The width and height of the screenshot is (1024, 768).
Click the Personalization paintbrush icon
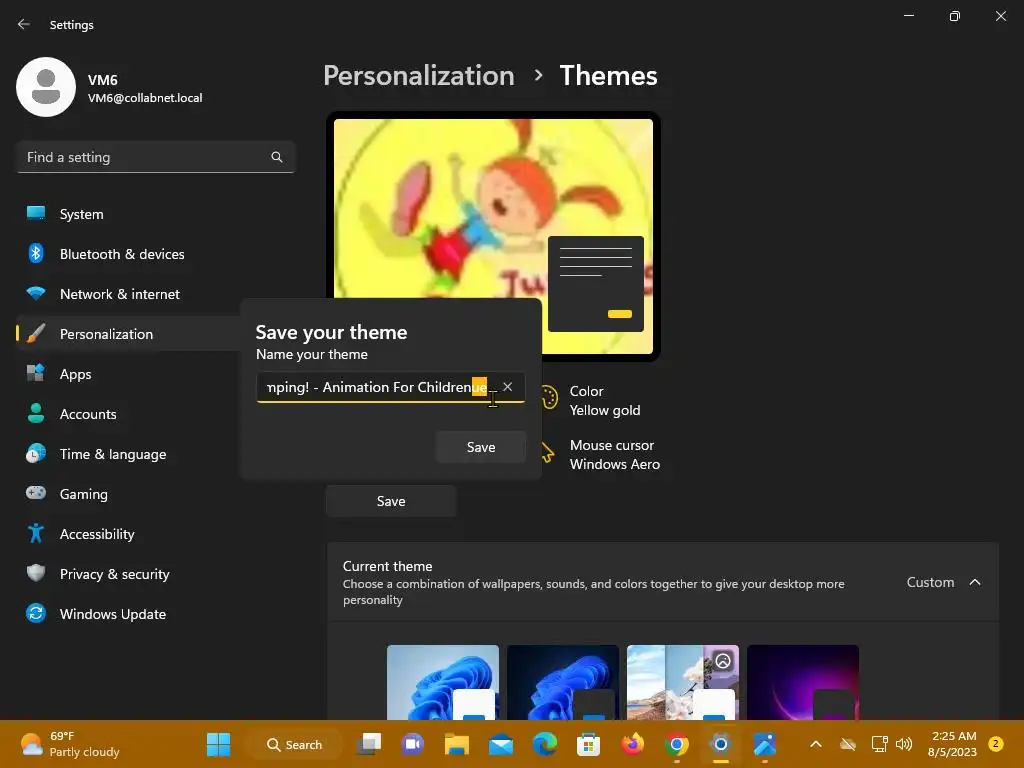click(36, 333)
